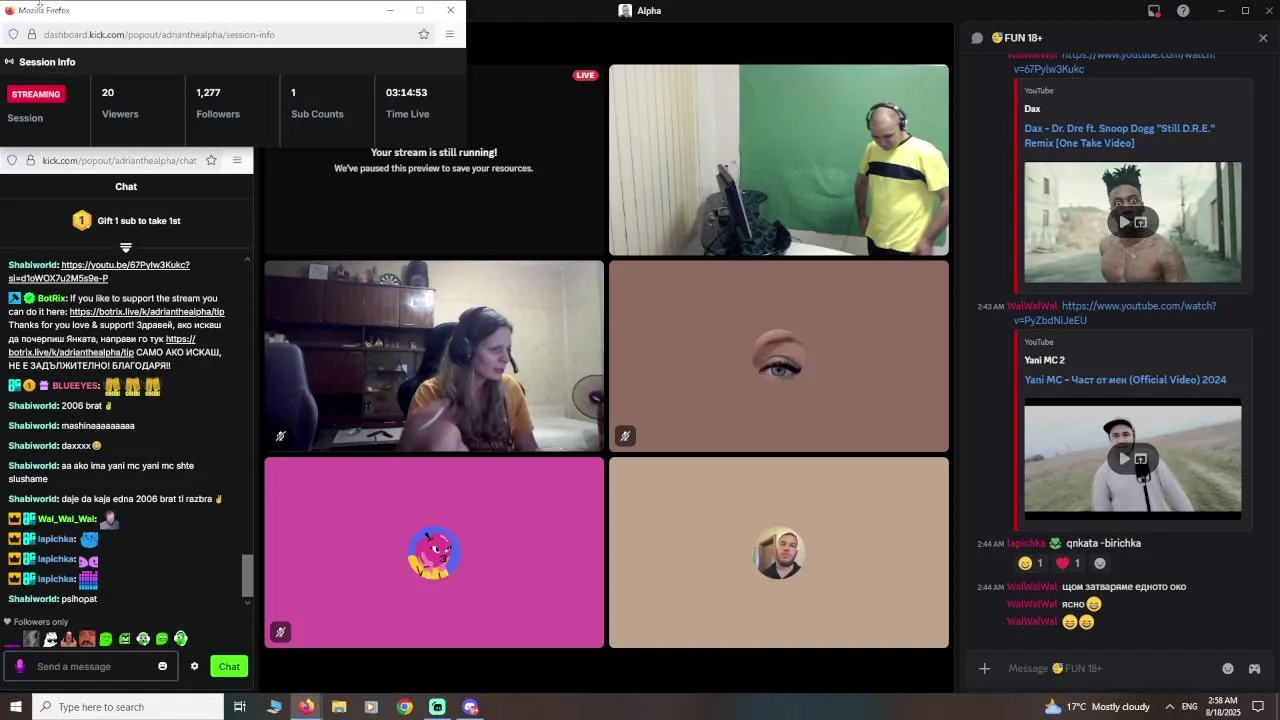The width and height of the screenshot is (1280, 720).
Task: Click BLUEEYES username in Kick chat
Action: coord(75,386)
